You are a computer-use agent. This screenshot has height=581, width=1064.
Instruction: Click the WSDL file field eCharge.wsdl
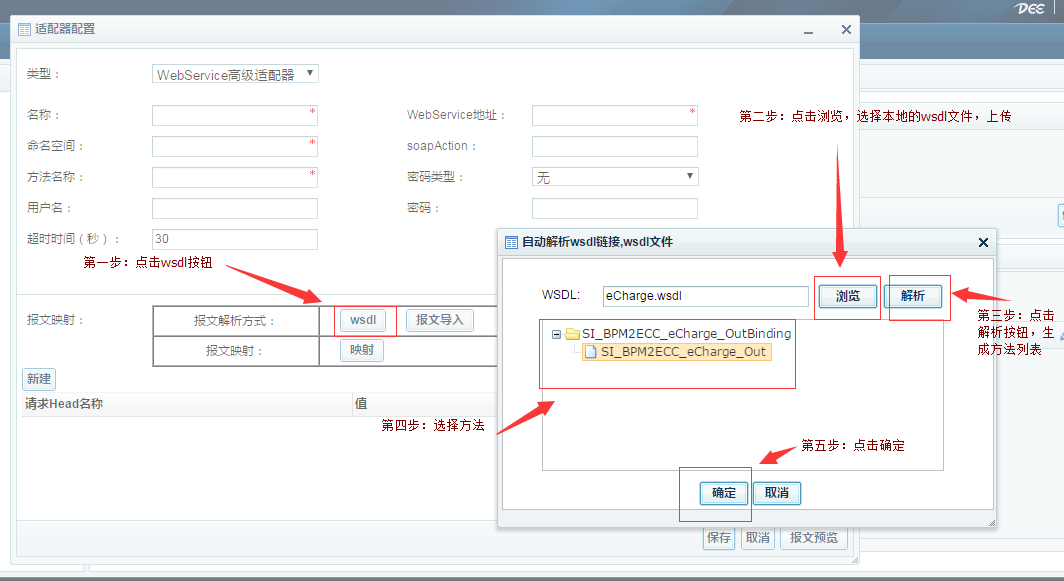pyautogui.click(x=706, y=296)
